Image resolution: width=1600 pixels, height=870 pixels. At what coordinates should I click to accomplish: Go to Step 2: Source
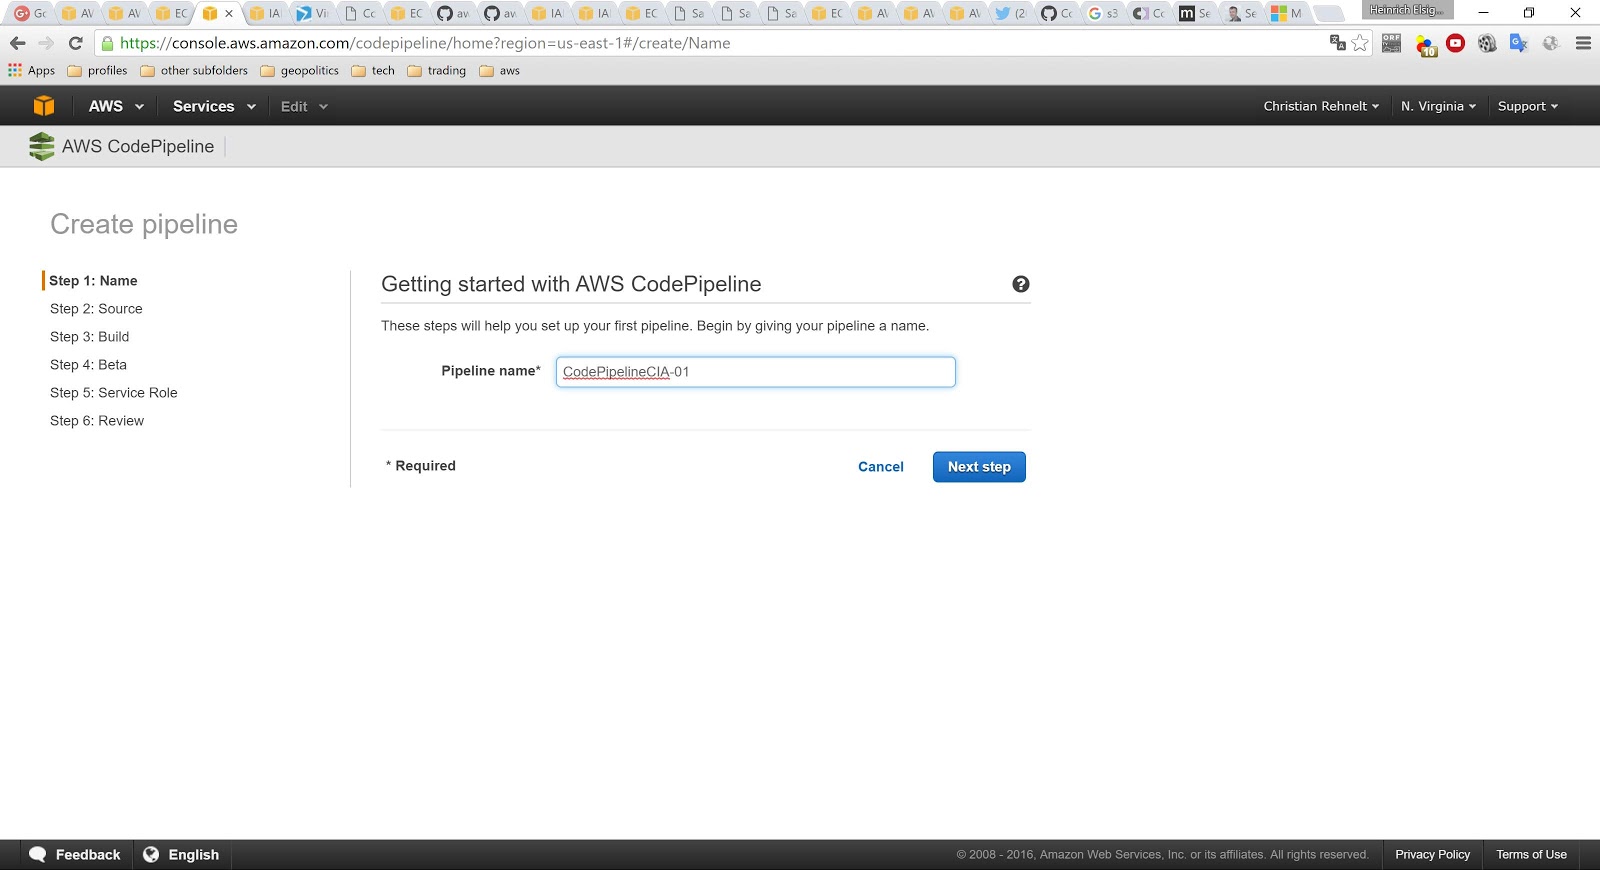pos(96,309)
